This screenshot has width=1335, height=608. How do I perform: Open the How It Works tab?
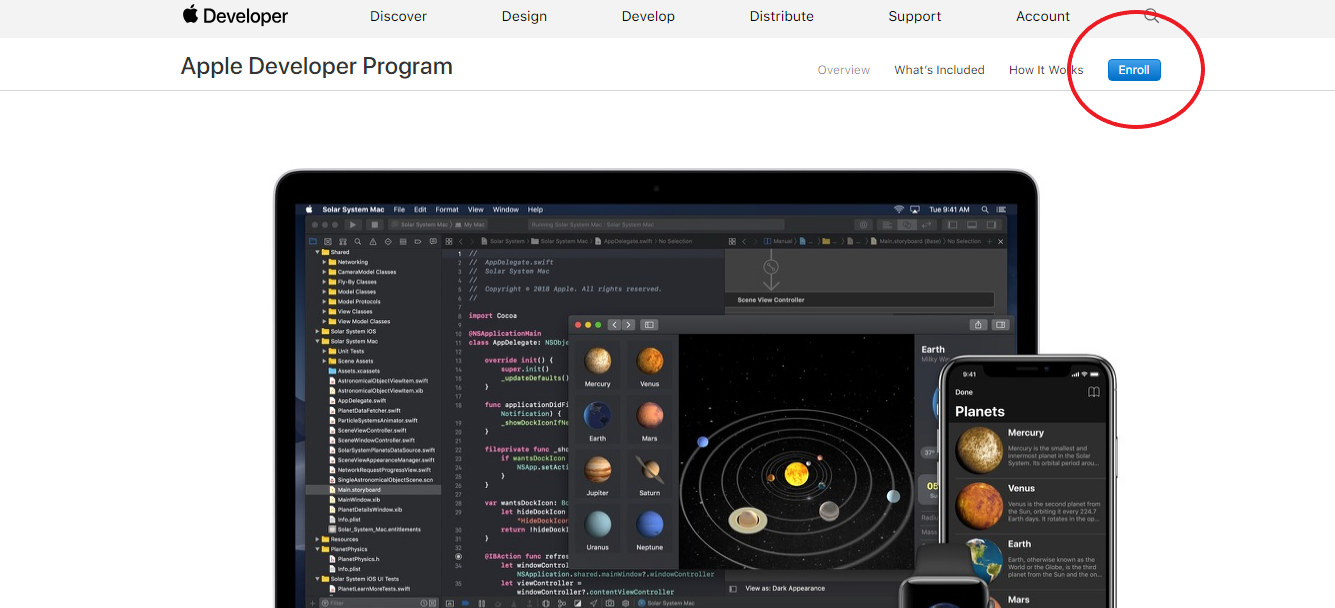coord(1046,70)
